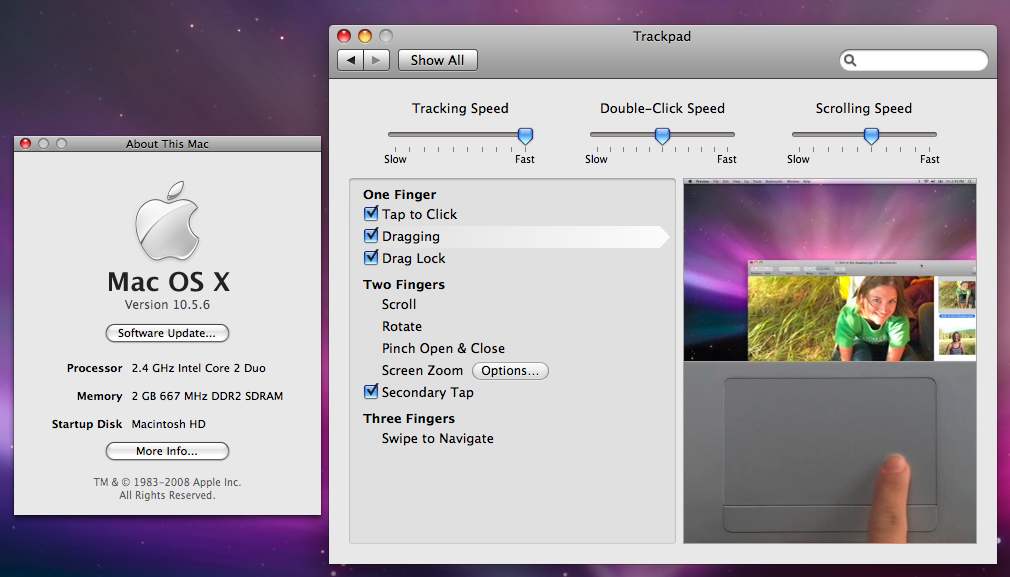Select the Screen Zoom gesture row
This screenshot has width=1010, height=577.
(x=422, y=370)
